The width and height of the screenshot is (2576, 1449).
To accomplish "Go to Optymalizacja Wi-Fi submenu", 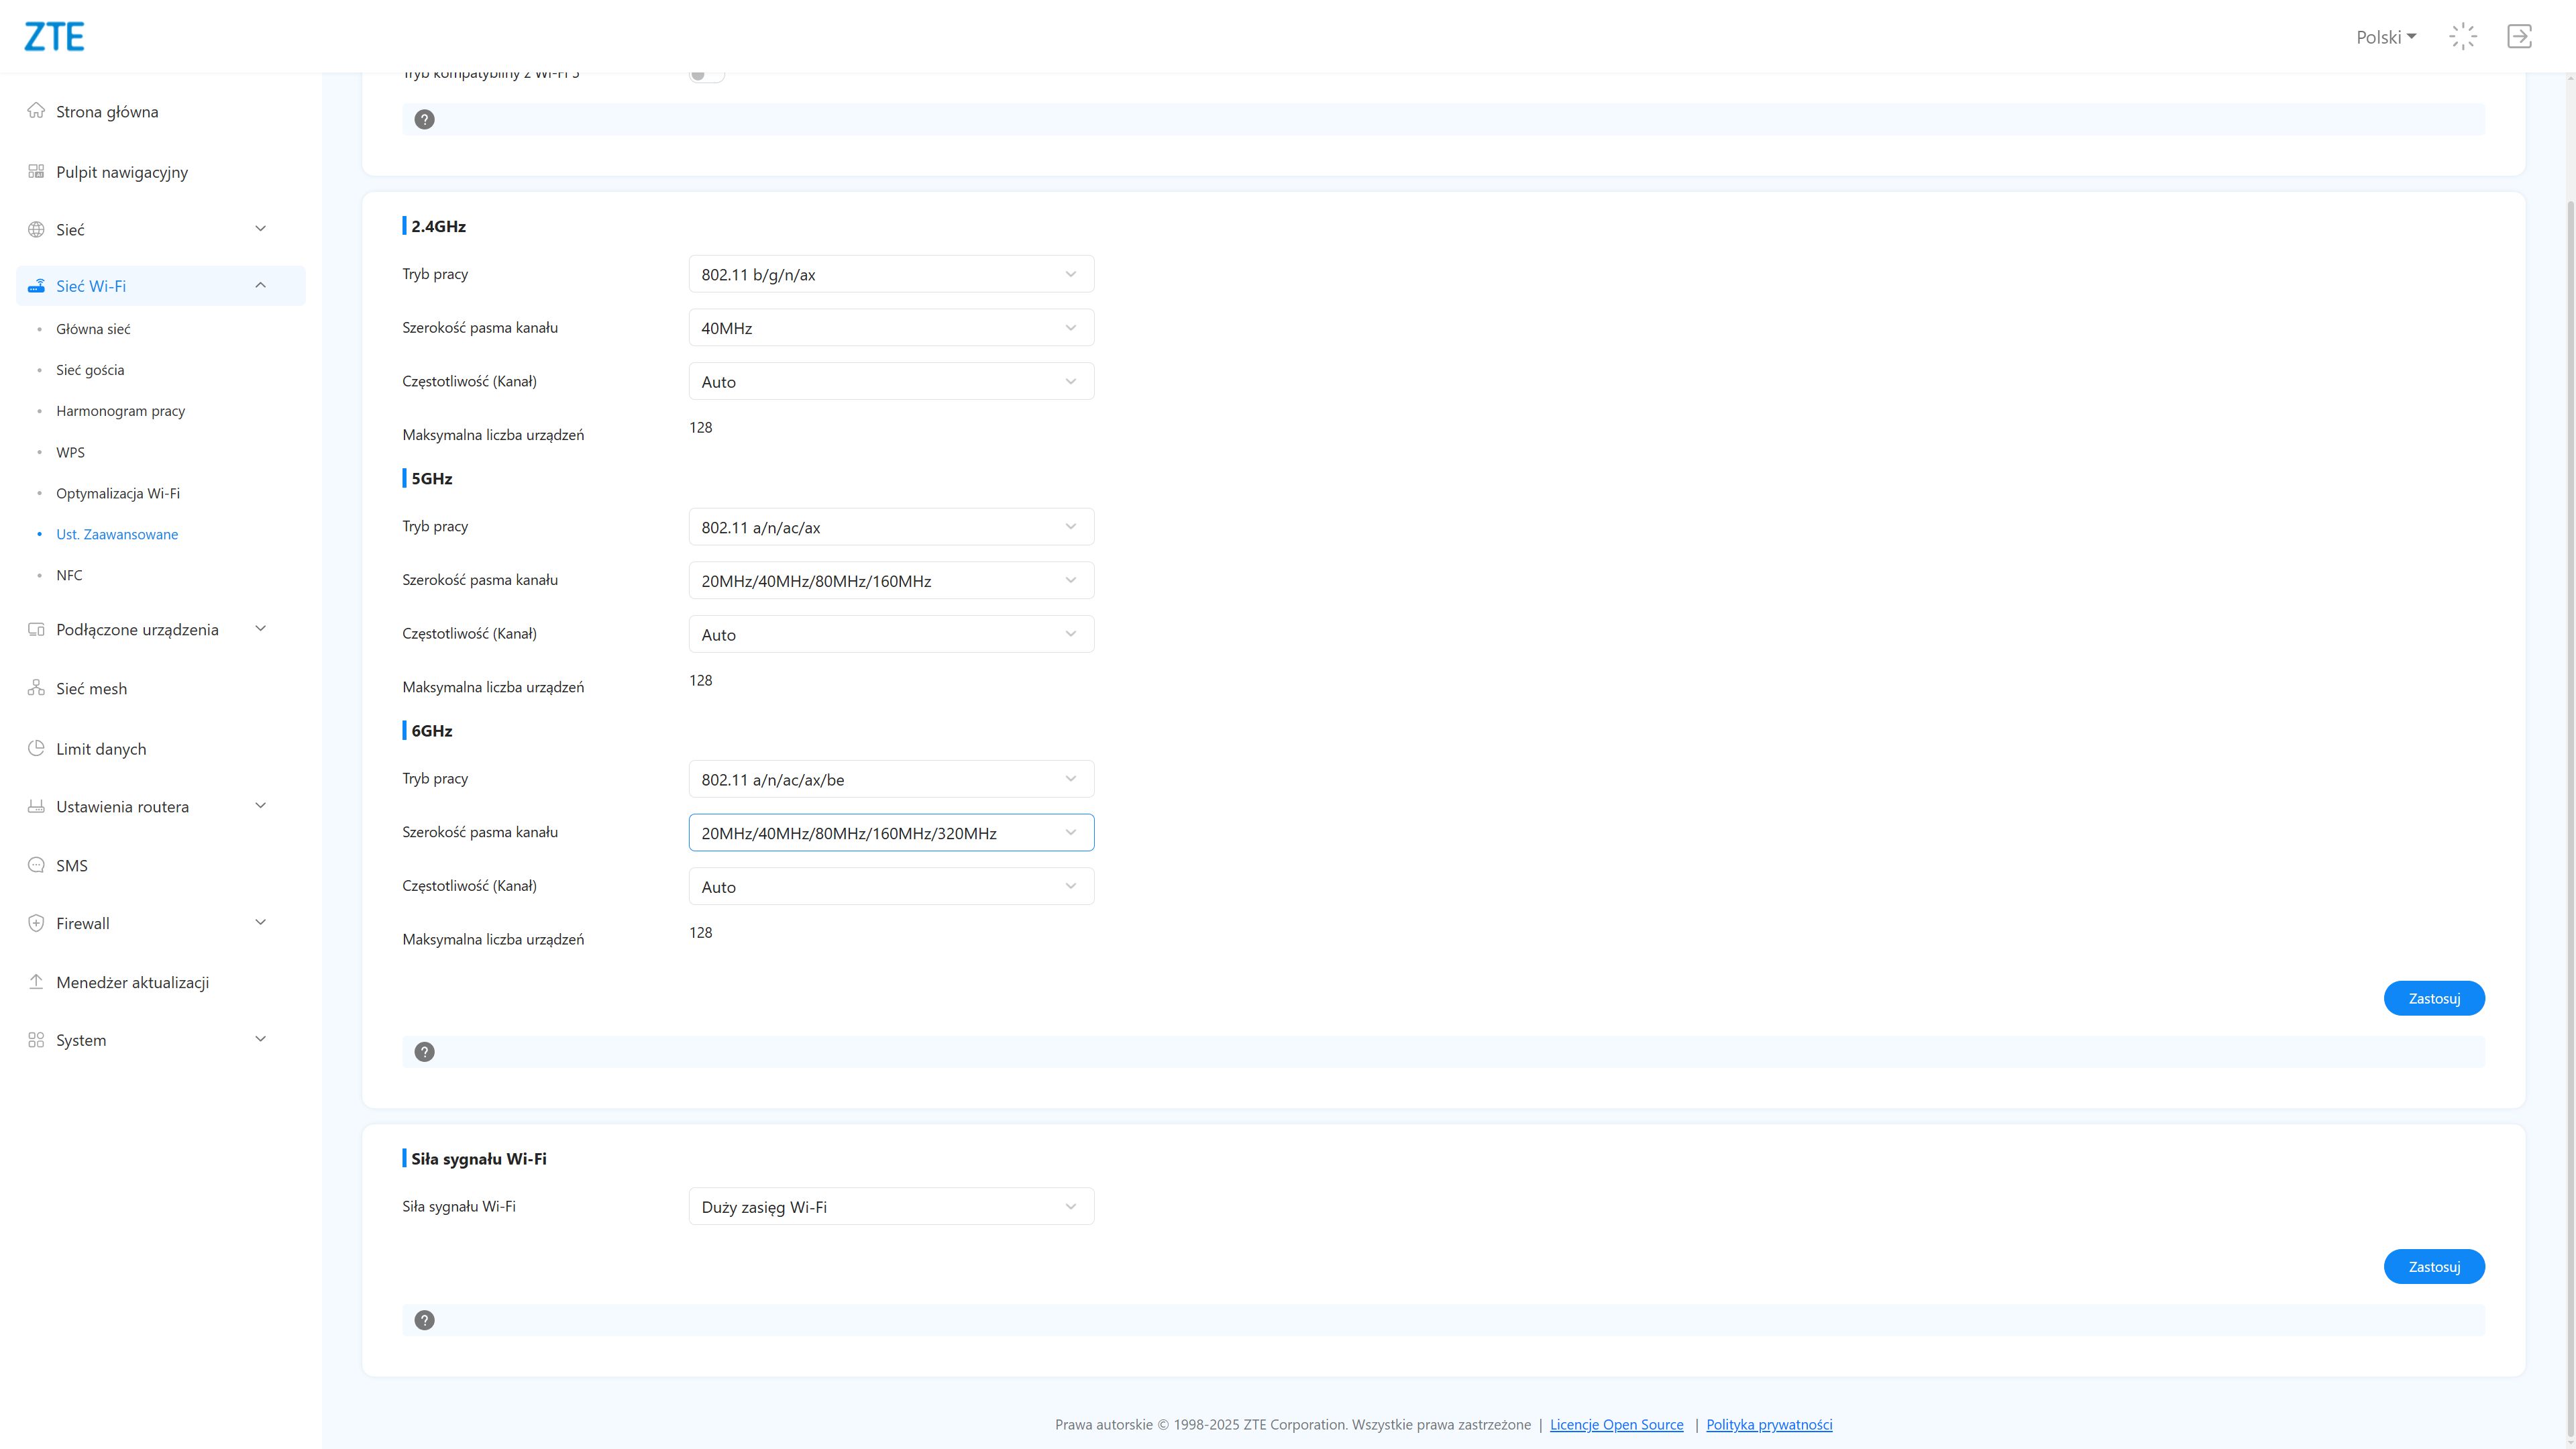I will pyautogui.click(x=118, y=493).
